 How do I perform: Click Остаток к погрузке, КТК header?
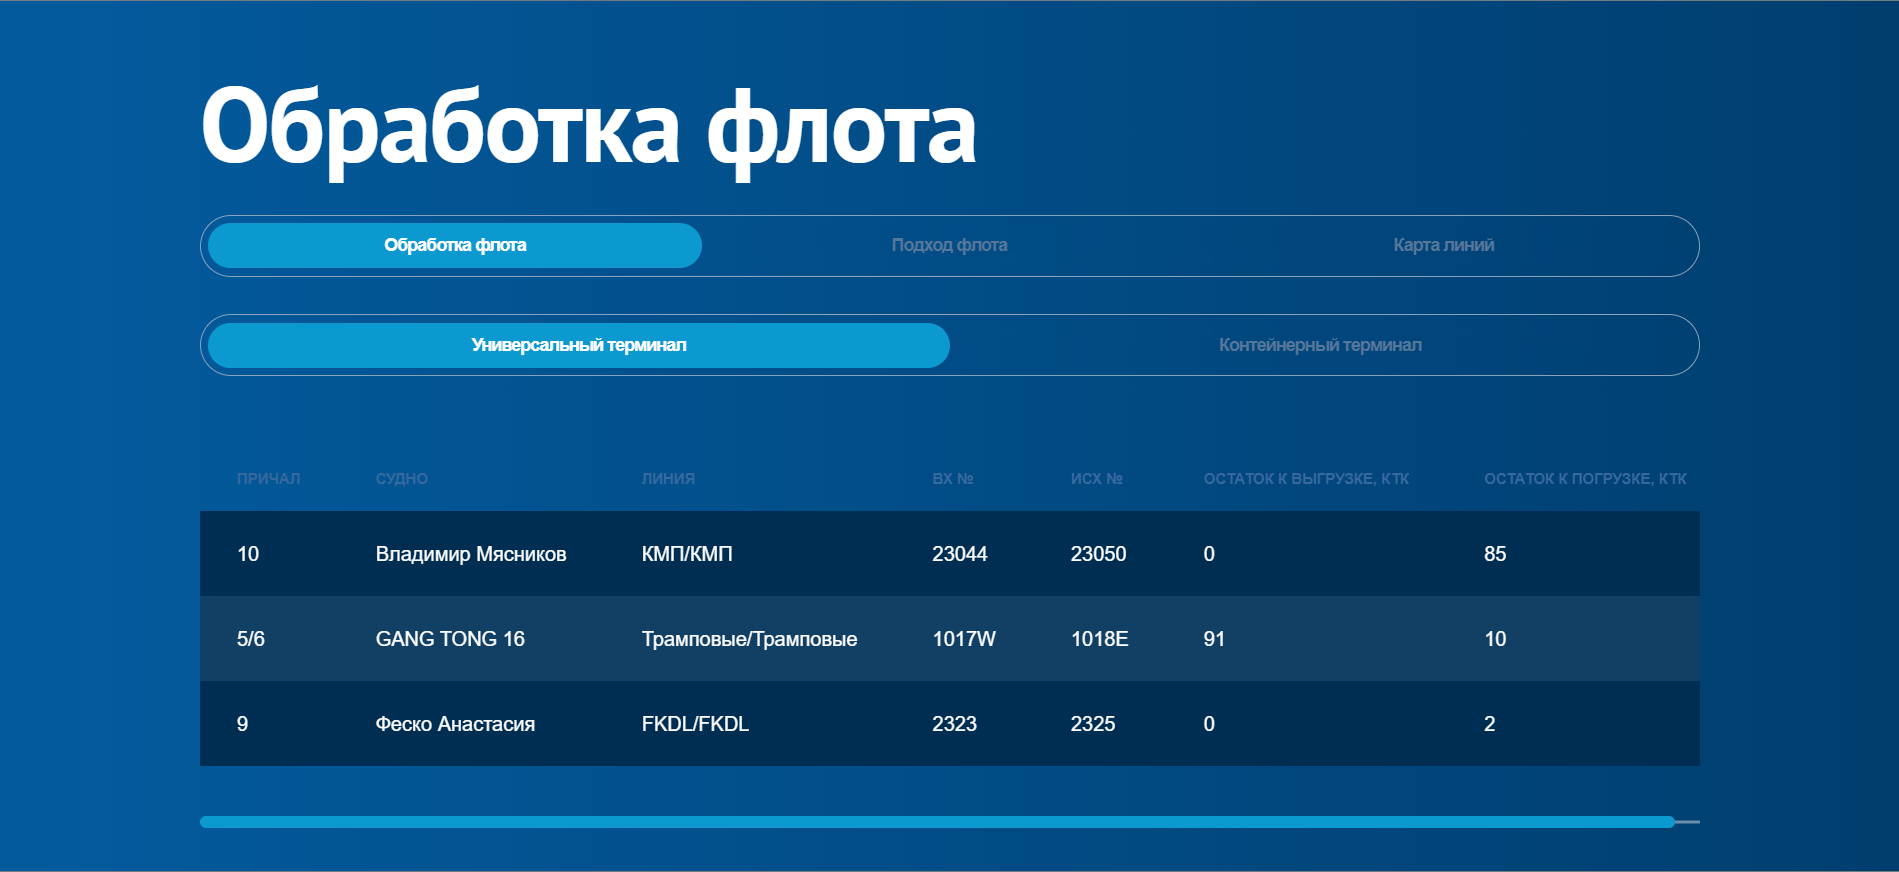(x=1585, y=479)
